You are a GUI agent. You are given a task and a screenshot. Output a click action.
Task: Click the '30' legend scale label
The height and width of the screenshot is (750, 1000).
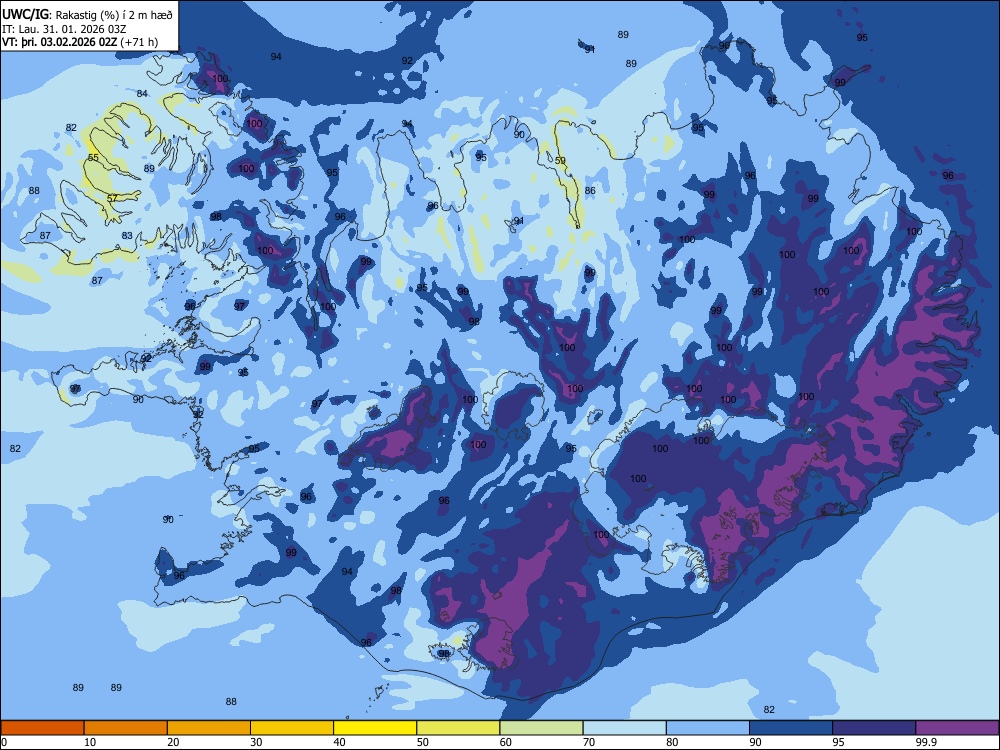point(256,742)
